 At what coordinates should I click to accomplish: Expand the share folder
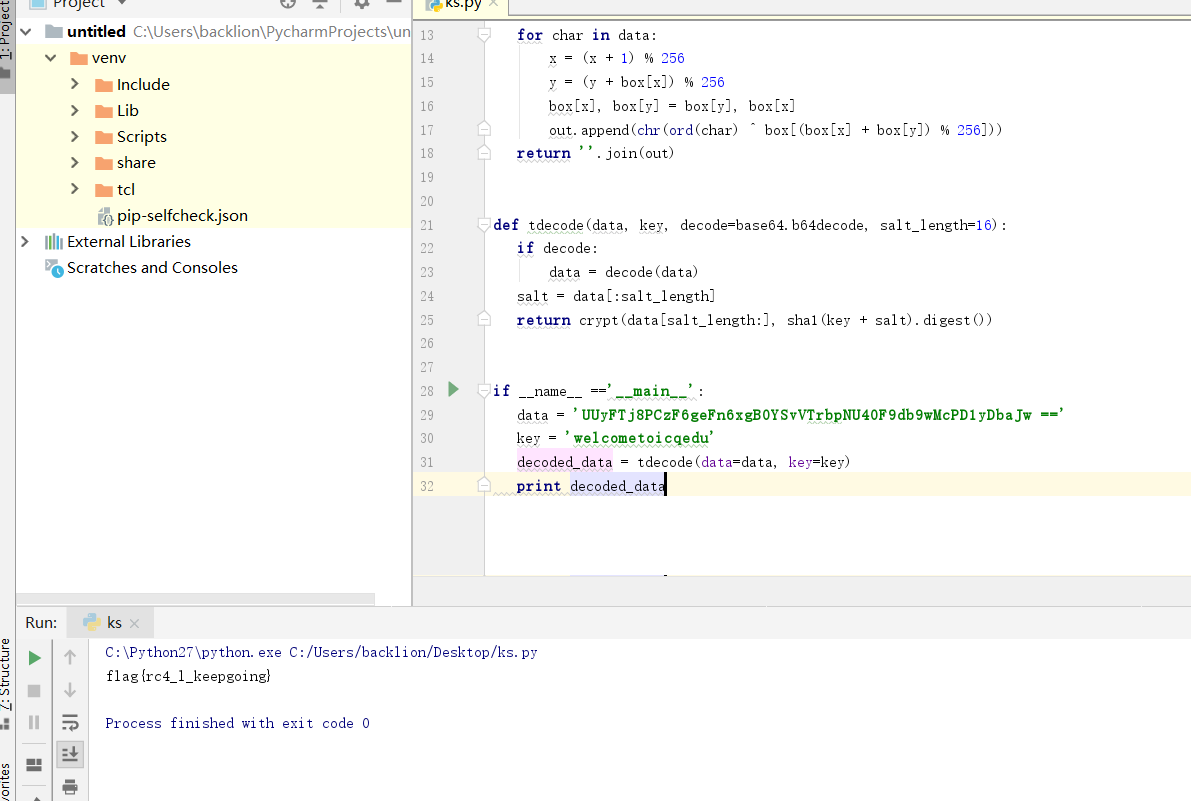tap(74, 162)
